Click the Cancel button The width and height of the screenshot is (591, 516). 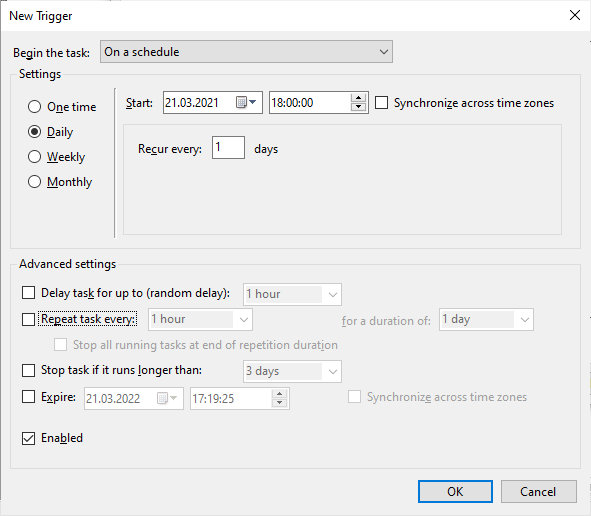tap(539, 492)
